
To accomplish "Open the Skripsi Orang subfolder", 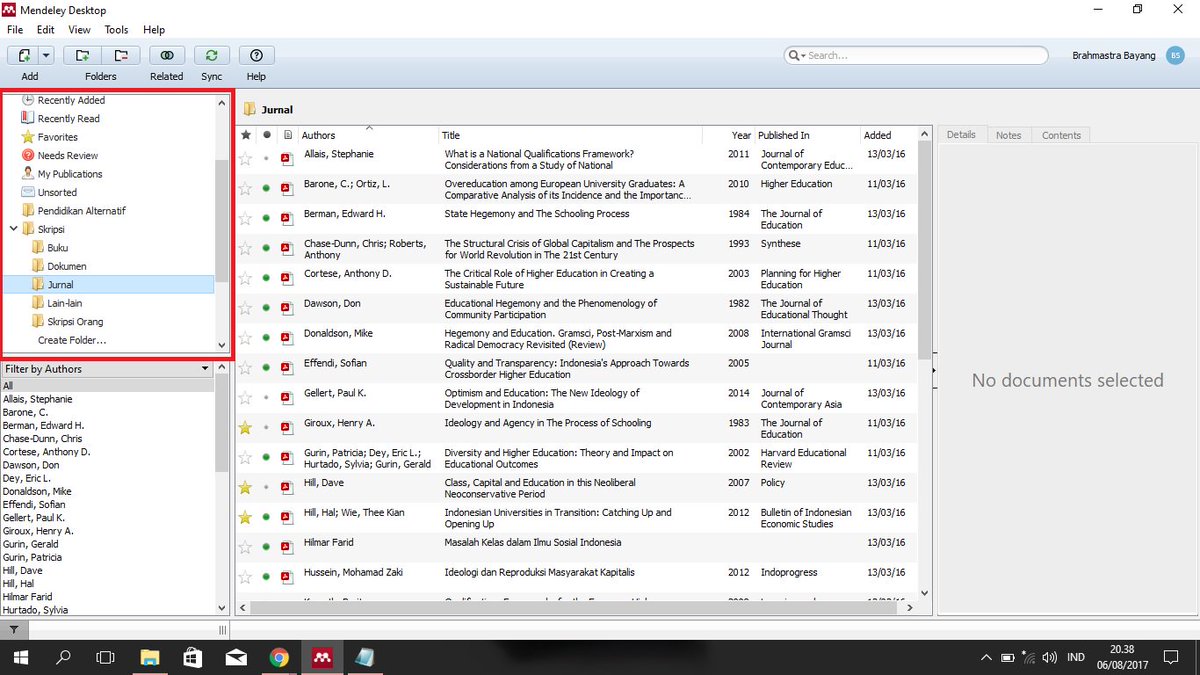I will click(x=75, y=322).
